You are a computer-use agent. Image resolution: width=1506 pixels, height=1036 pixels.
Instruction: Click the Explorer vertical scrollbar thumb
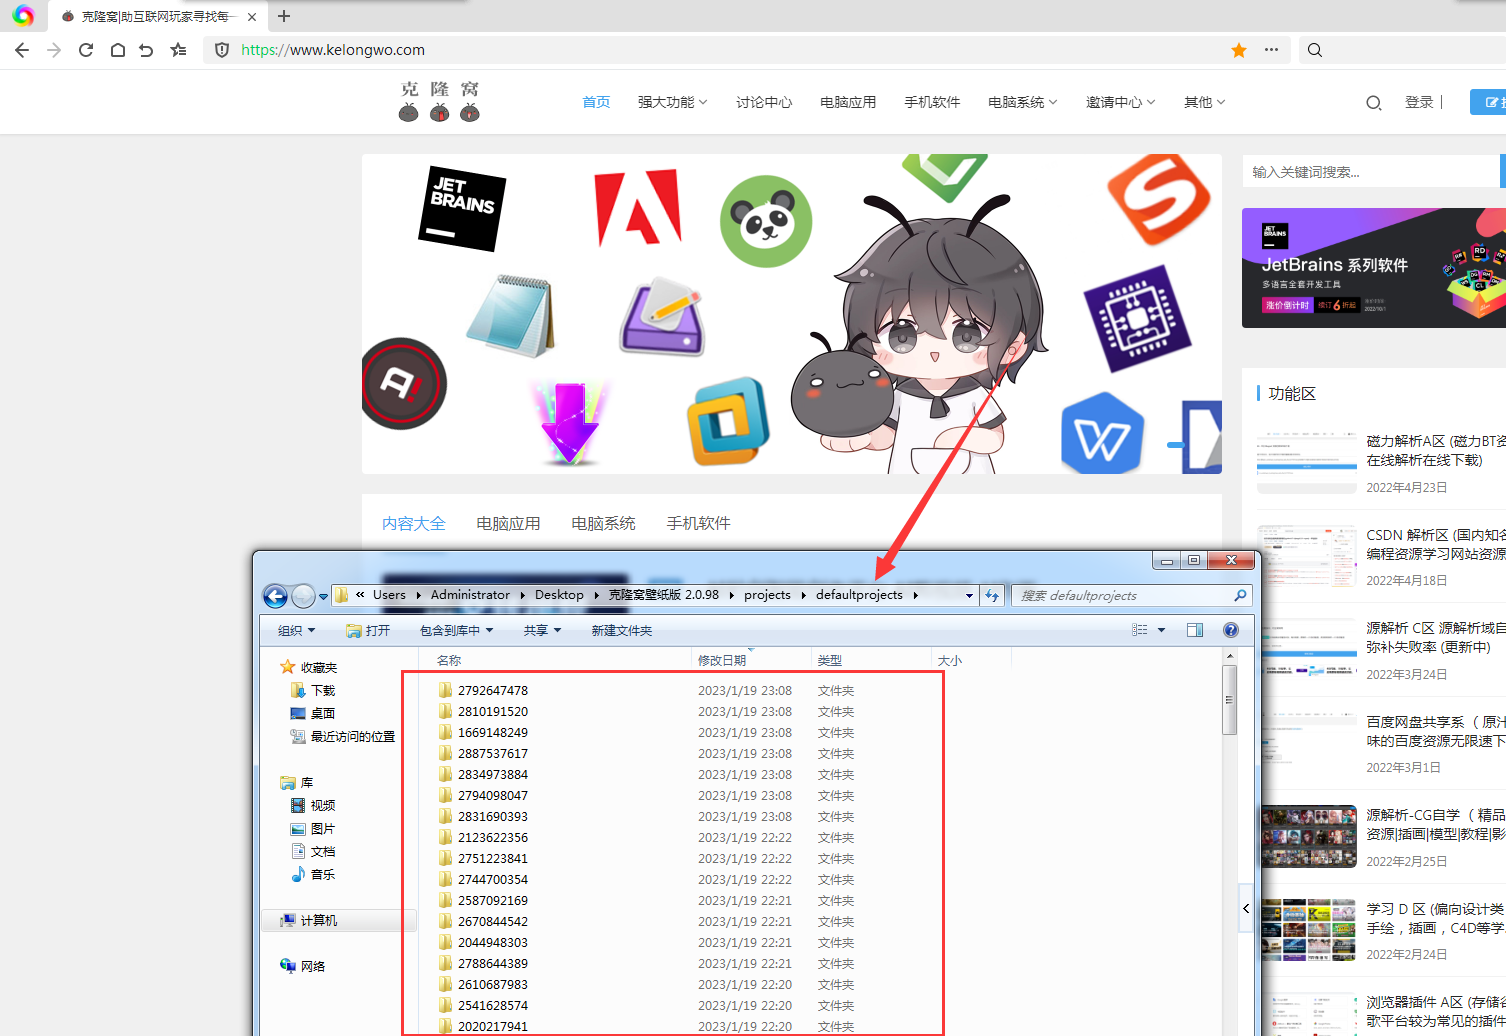(x=1230, y=700)
